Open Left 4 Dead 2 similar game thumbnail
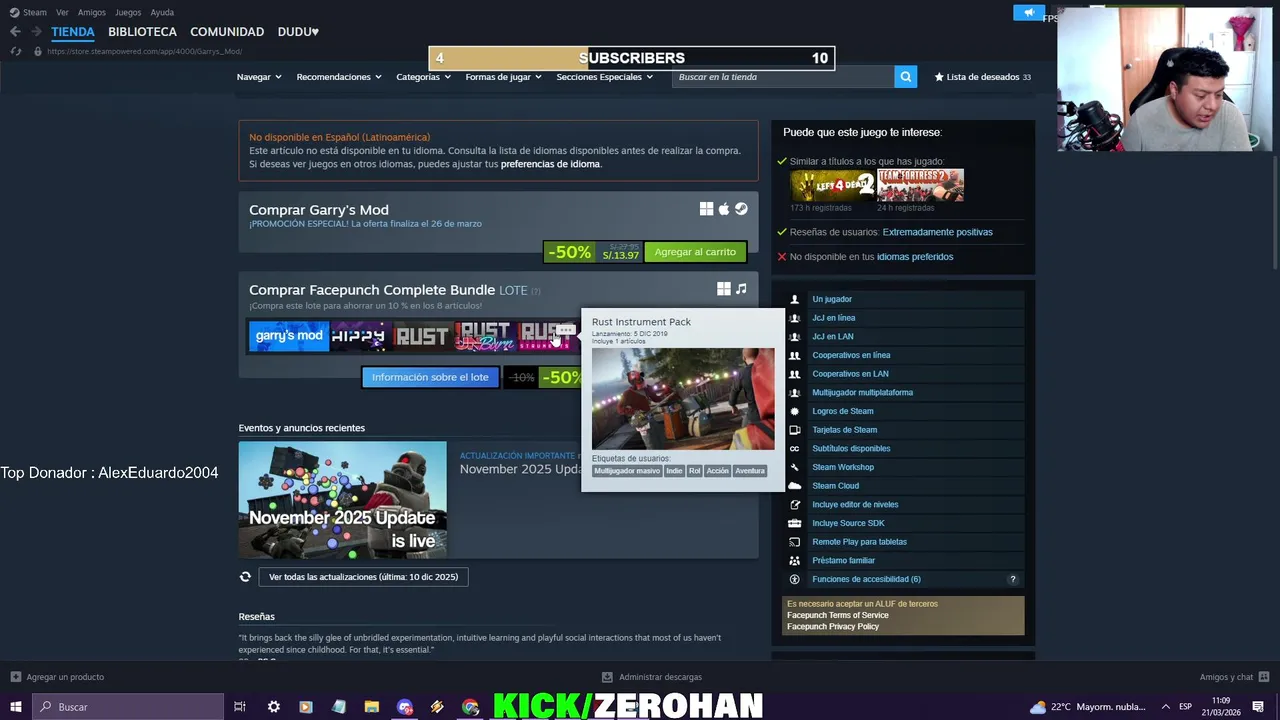The height and width of the screenshot is (720, 1280). tap(832, 185)
